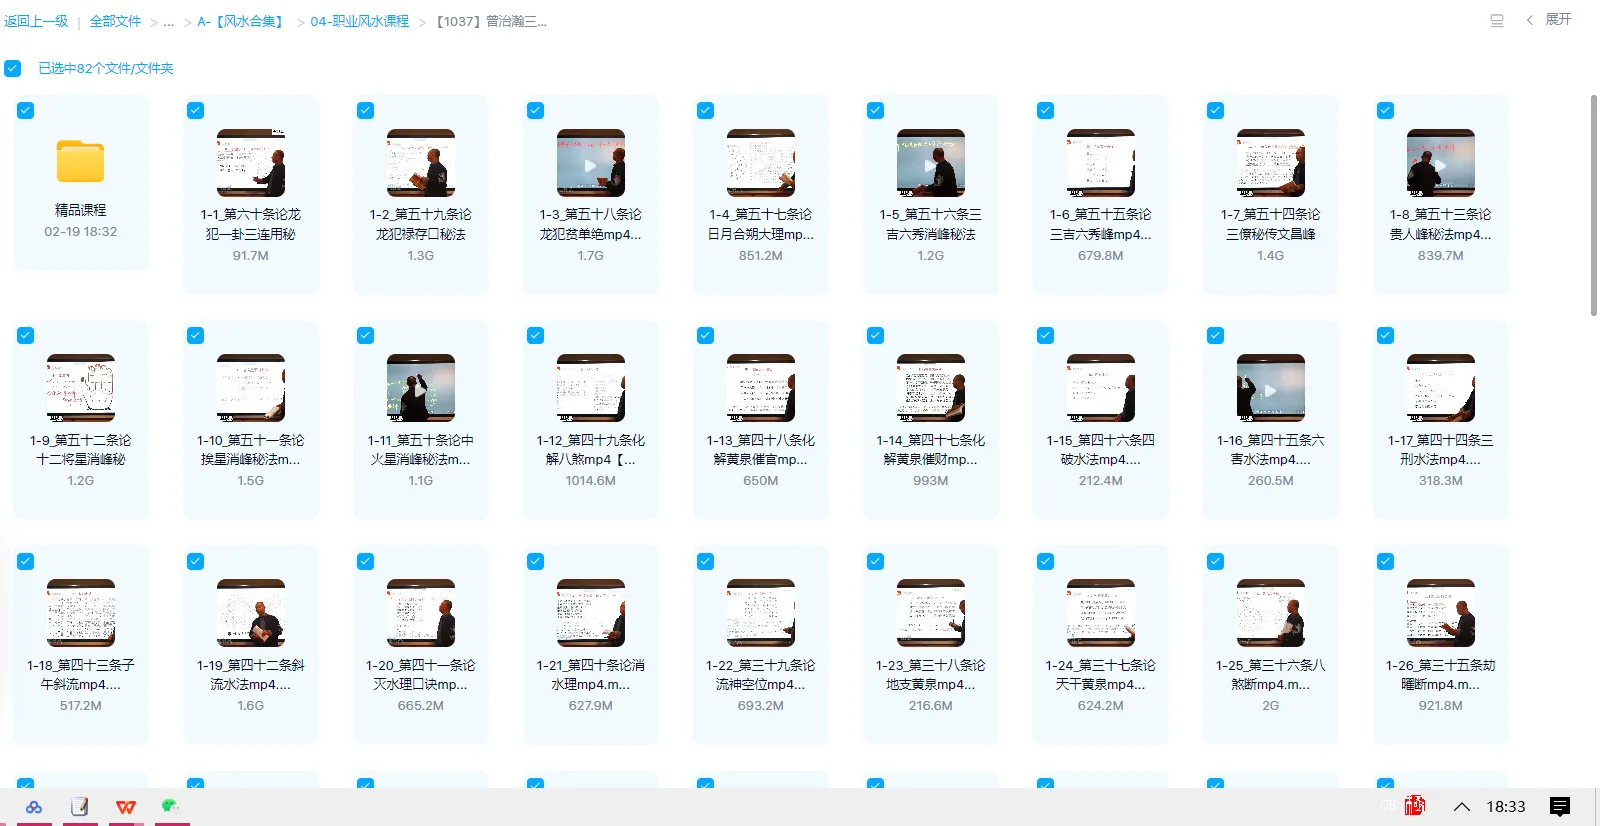Image resolution: width=1600 pixels, height=826 pixels.
Task: Open WPS Office from taskbar
Action: click(125, 807)
